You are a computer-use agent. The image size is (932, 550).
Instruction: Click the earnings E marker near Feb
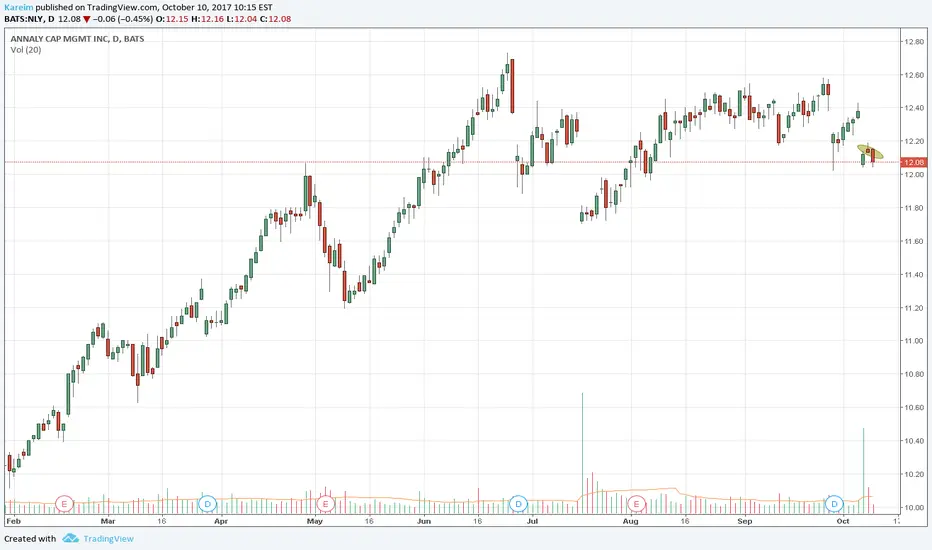pyautogui.click(x=64, y=504)
